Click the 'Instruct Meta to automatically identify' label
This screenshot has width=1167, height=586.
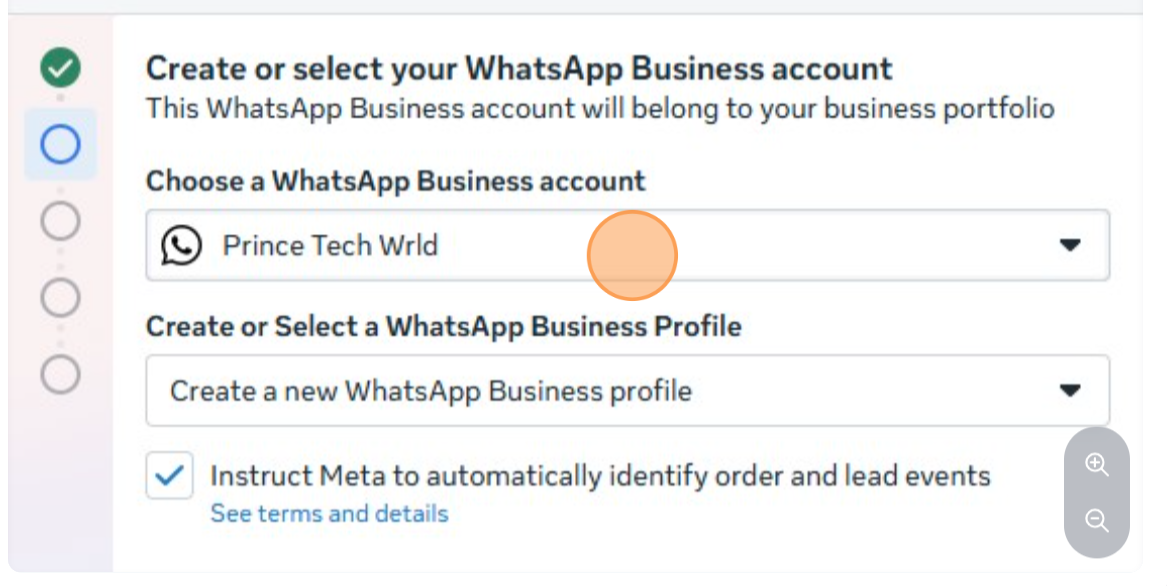coord(599,476)
